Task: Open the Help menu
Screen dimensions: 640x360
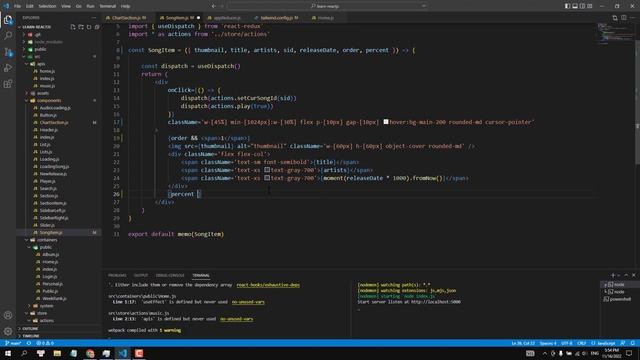Action: (125, 6)
